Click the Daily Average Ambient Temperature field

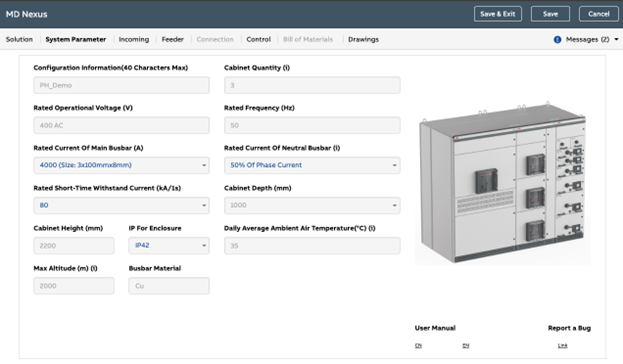[x=312, y=246]
